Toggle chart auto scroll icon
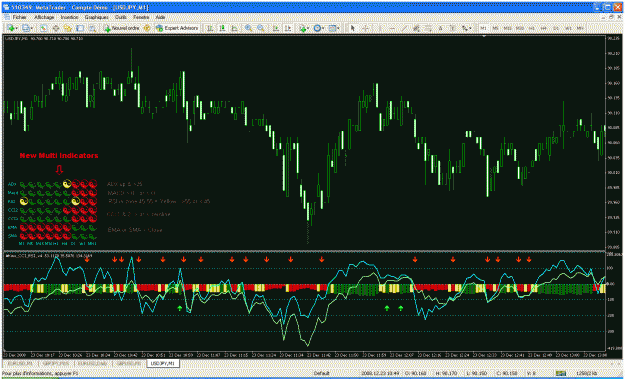The height and width of the screenshot is (379, 625). point(276,28)
